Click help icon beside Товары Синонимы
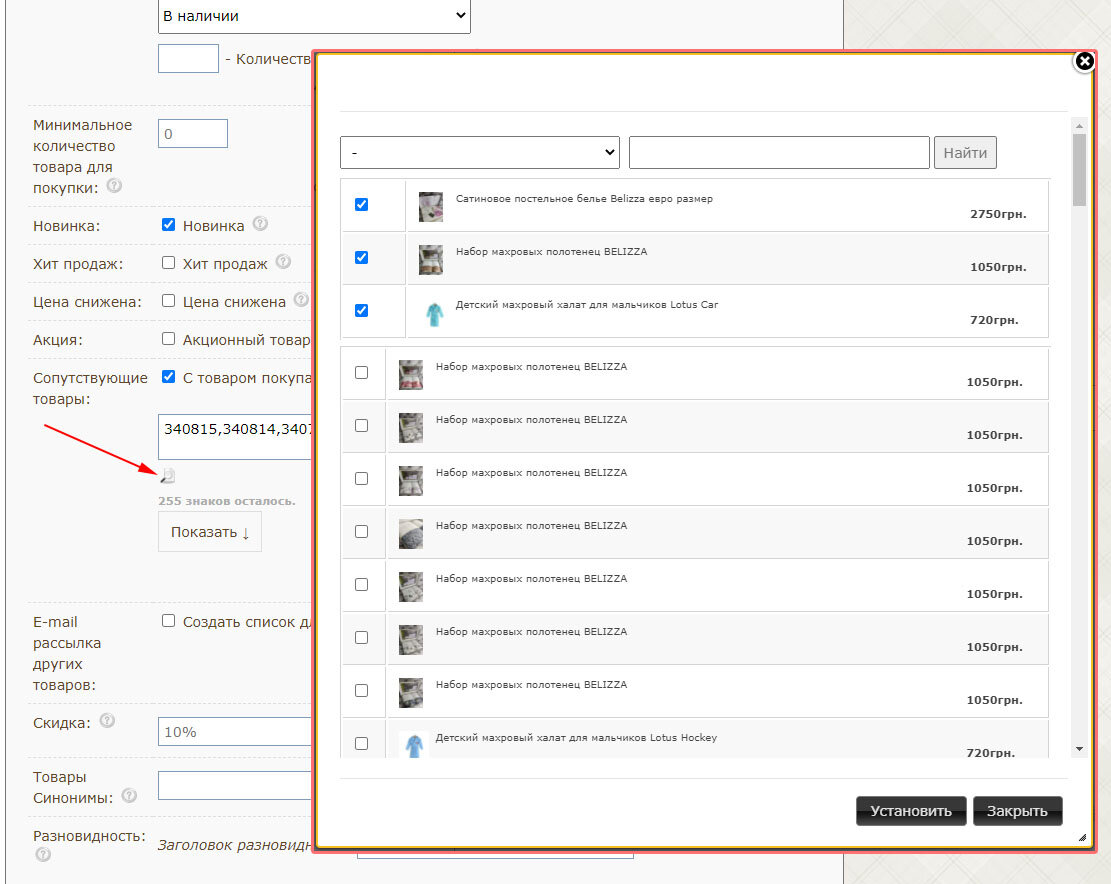The image size is (1111, 884). click(129, 797)
